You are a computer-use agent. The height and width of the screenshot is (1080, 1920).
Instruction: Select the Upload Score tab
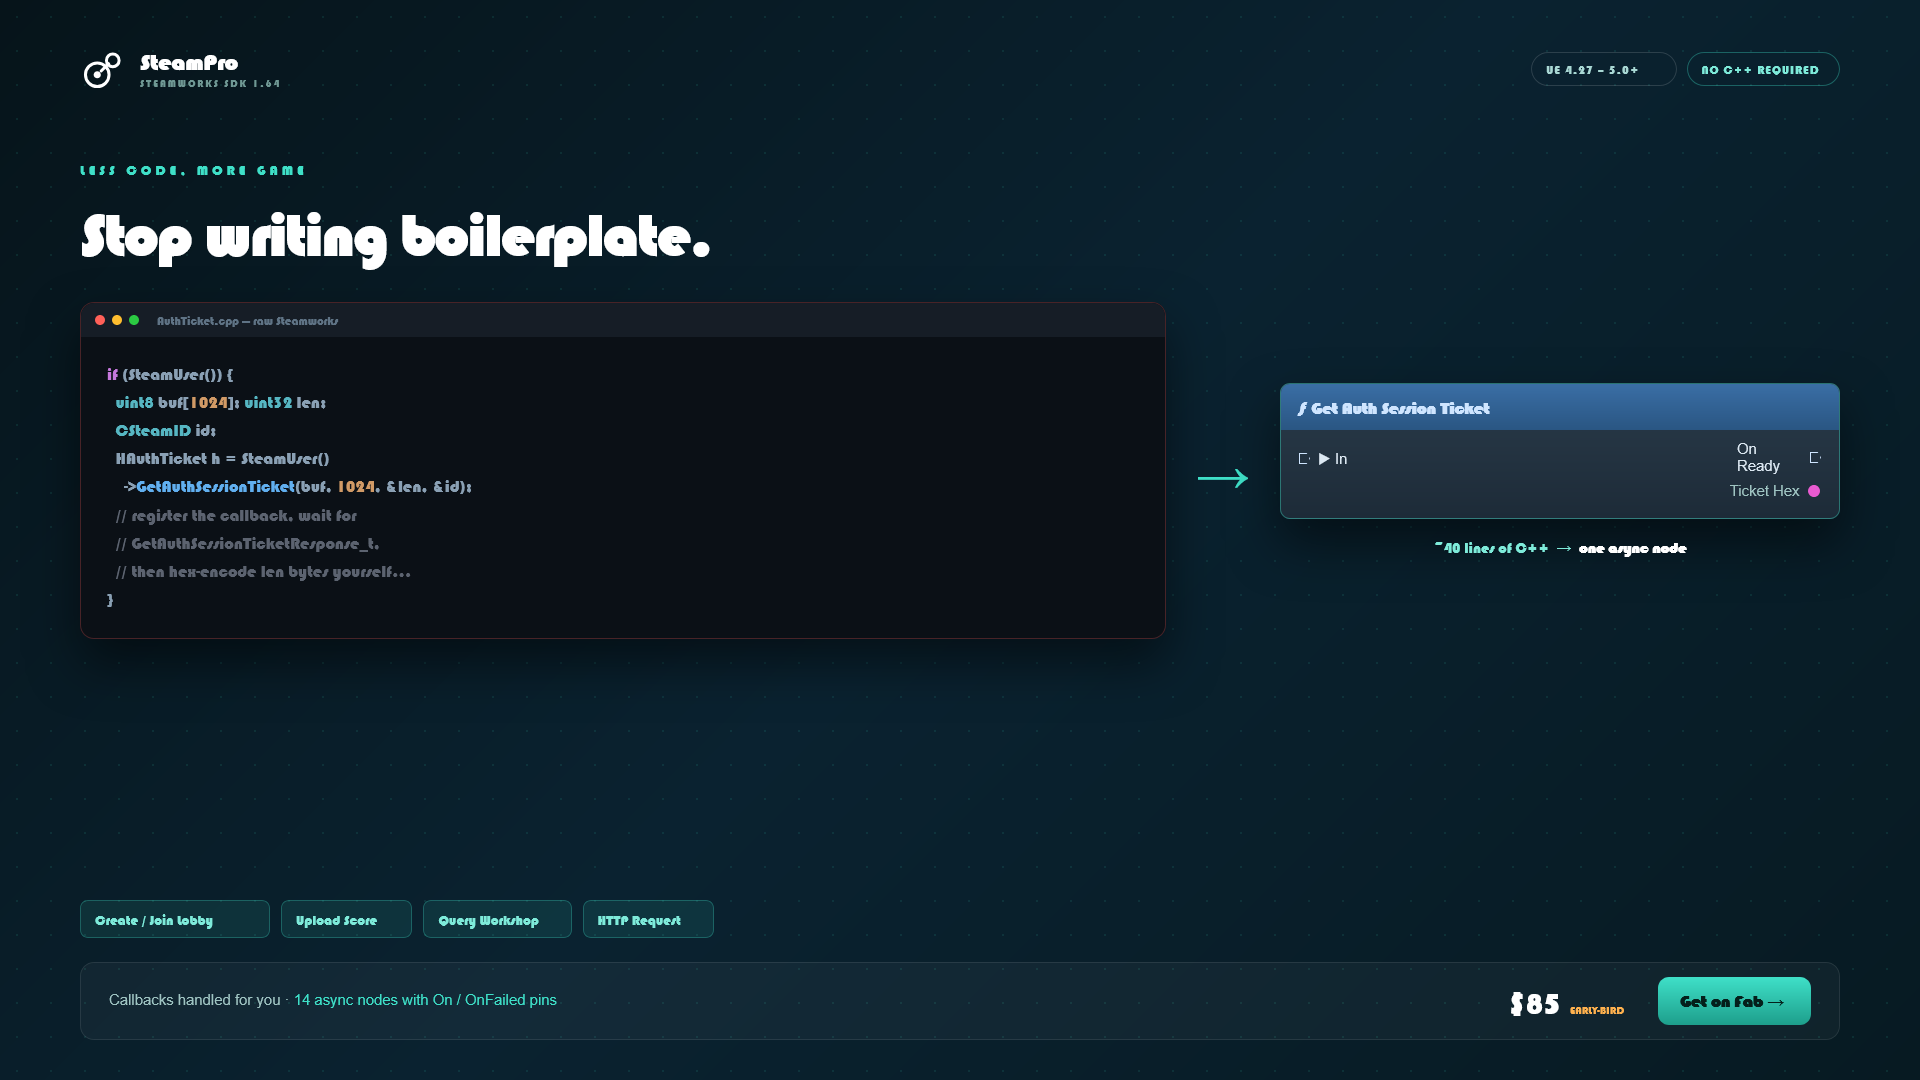click(x=346, y=919)
